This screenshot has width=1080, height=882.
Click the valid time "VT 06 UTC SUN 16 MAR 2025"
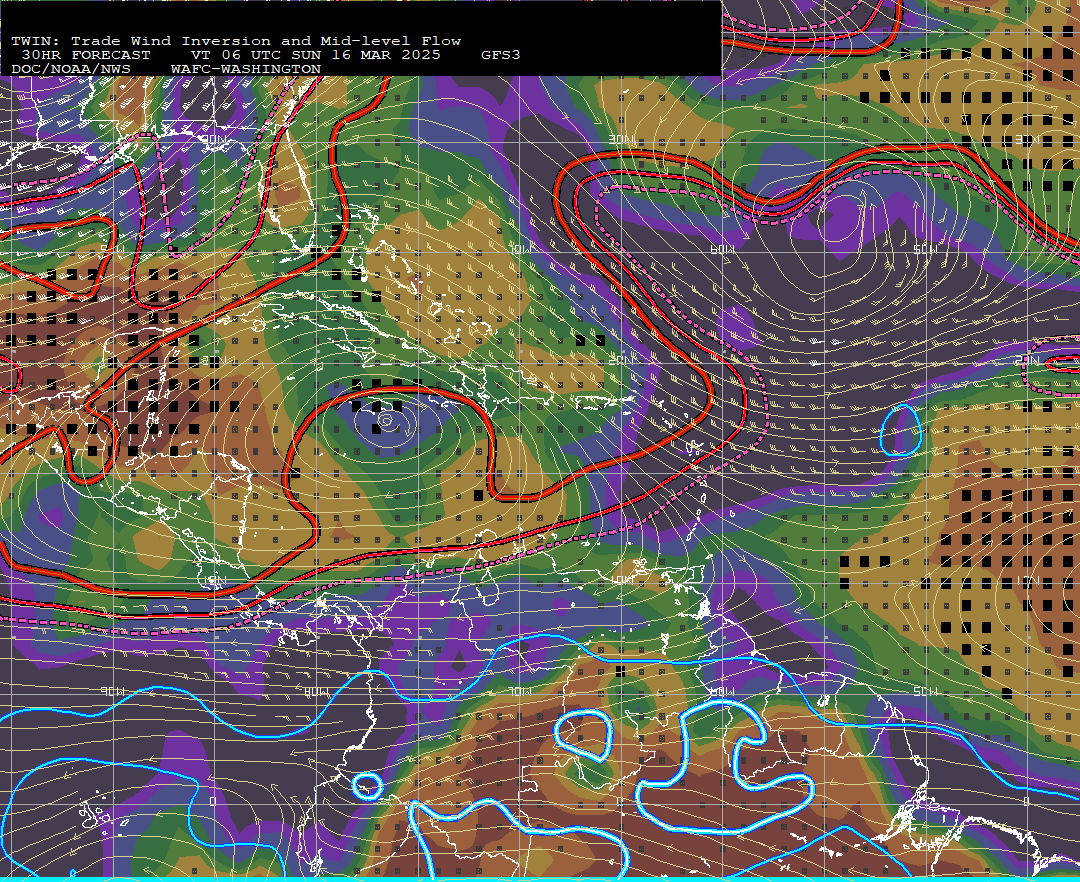(x=316, y=55)
